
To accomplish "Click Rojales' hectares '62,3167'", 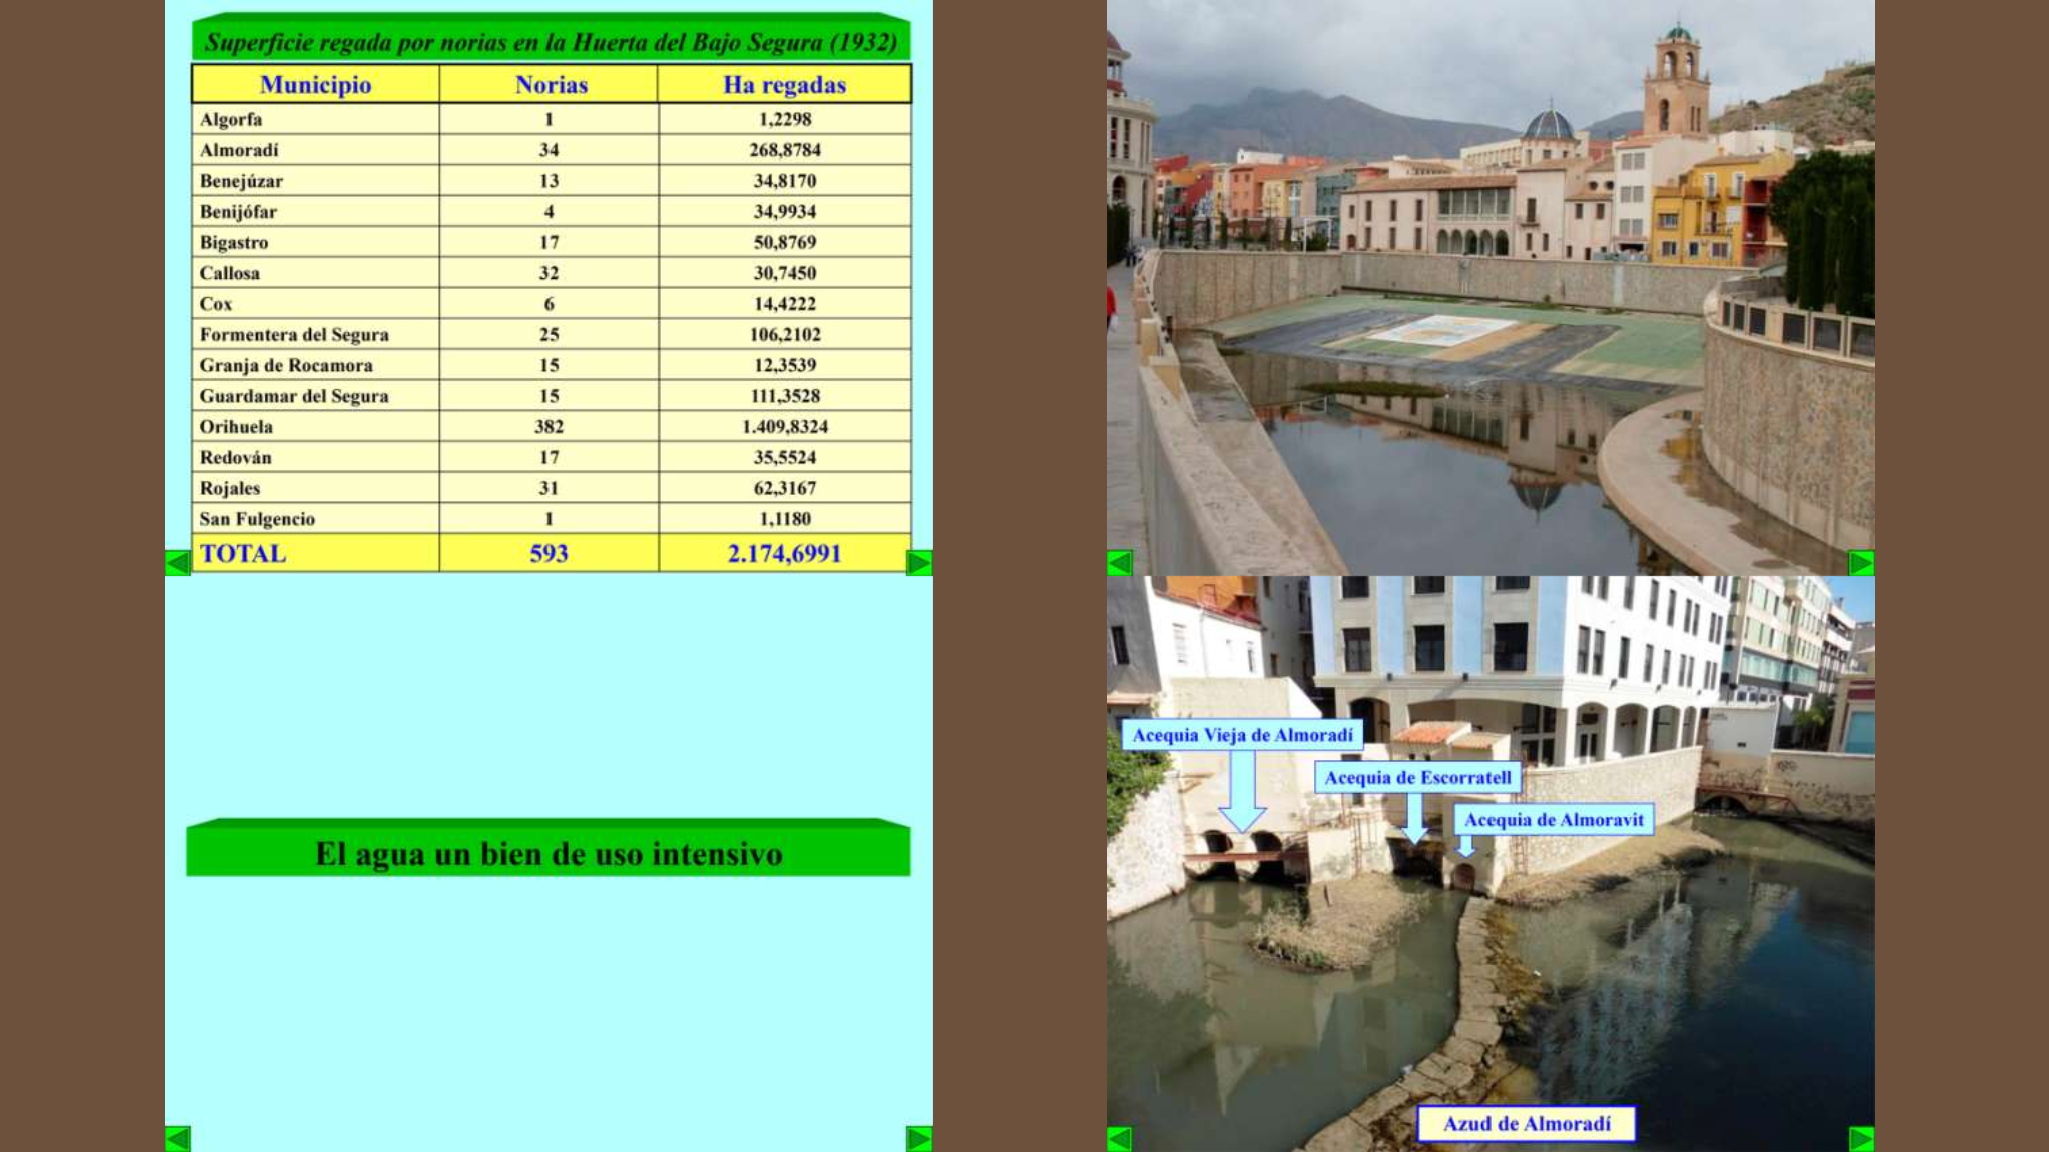I will 785,488.
